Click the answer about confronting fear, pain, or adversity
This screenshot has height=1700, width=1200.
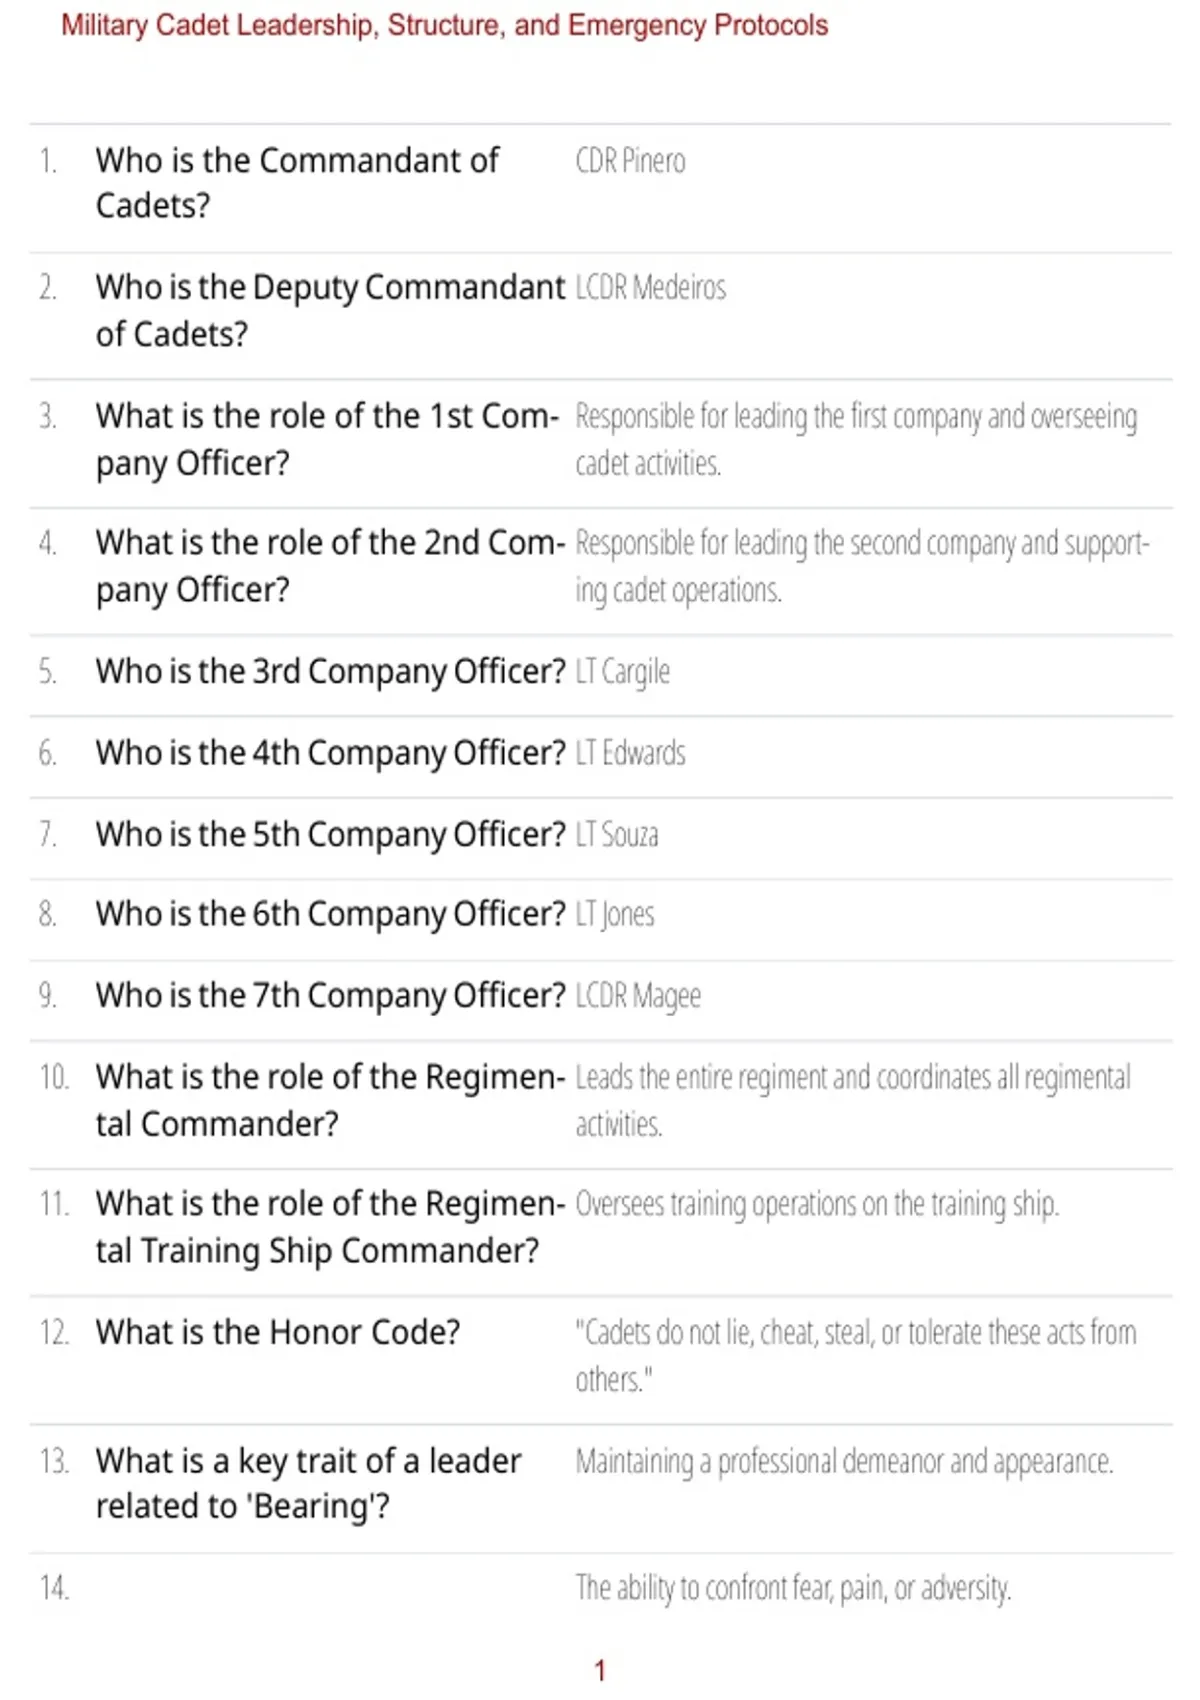click(x=793, y=1588)
